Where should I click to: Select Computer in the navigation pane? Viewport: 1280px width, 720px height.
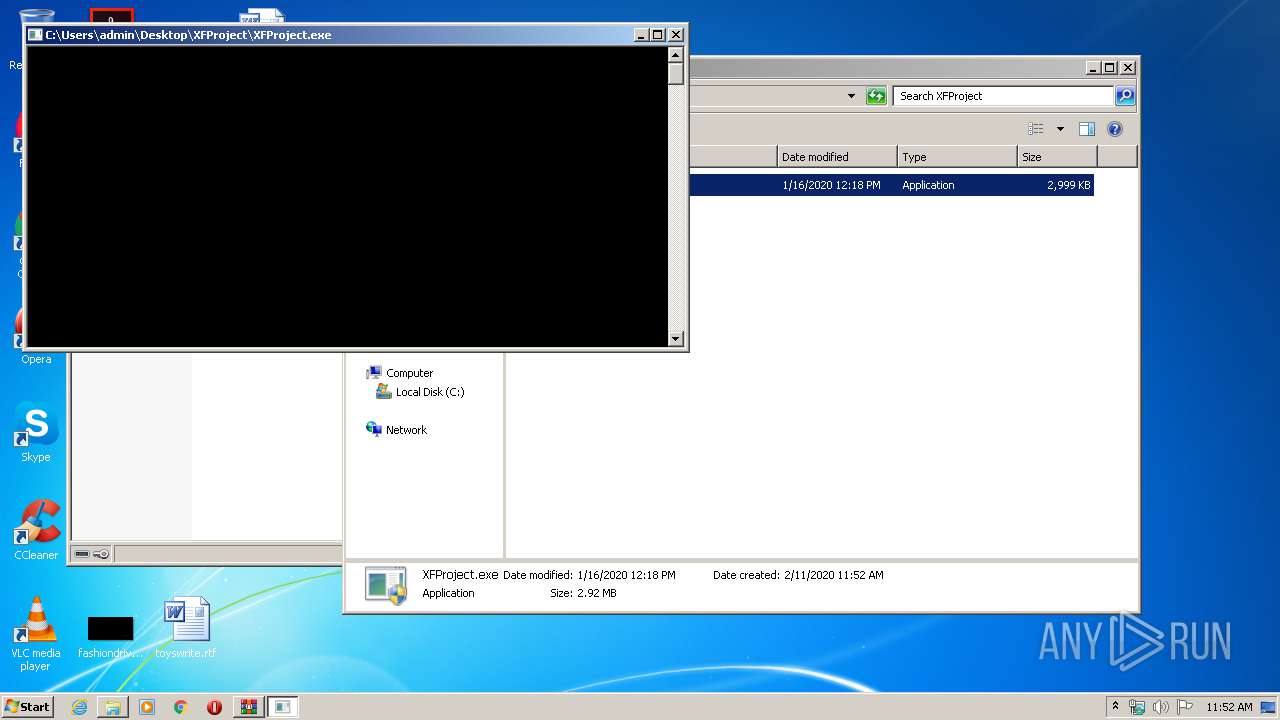click(x=400, y=373)
